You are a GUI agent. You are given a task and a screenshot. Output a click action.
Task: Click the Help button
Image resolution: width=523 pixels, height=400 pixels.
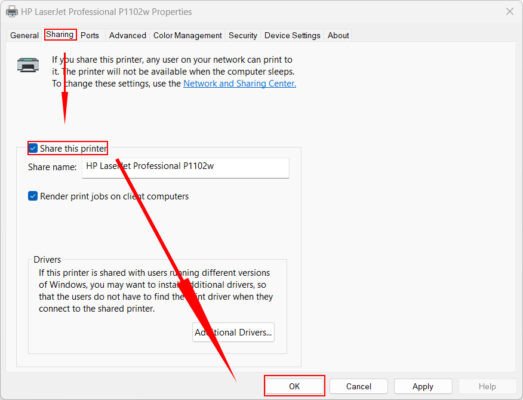pyautogui.click(x=487, y=386)
